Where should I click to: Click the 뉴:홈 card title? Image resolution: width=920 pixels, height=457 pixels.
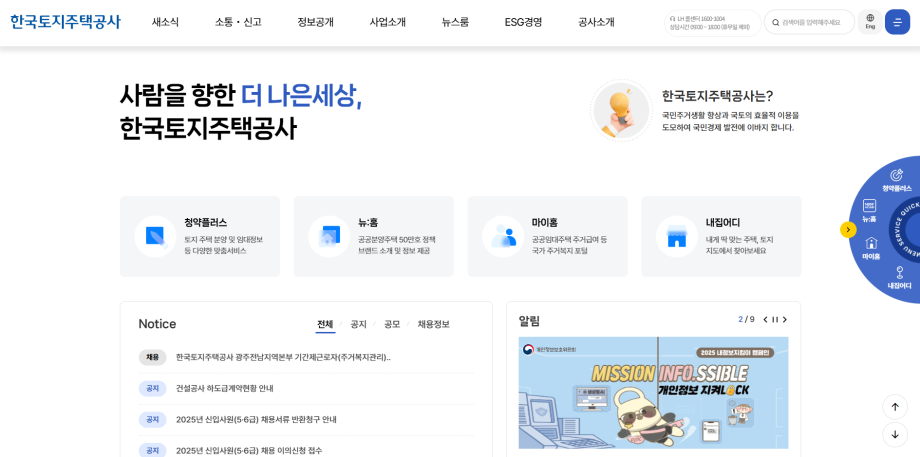[368, 223]
